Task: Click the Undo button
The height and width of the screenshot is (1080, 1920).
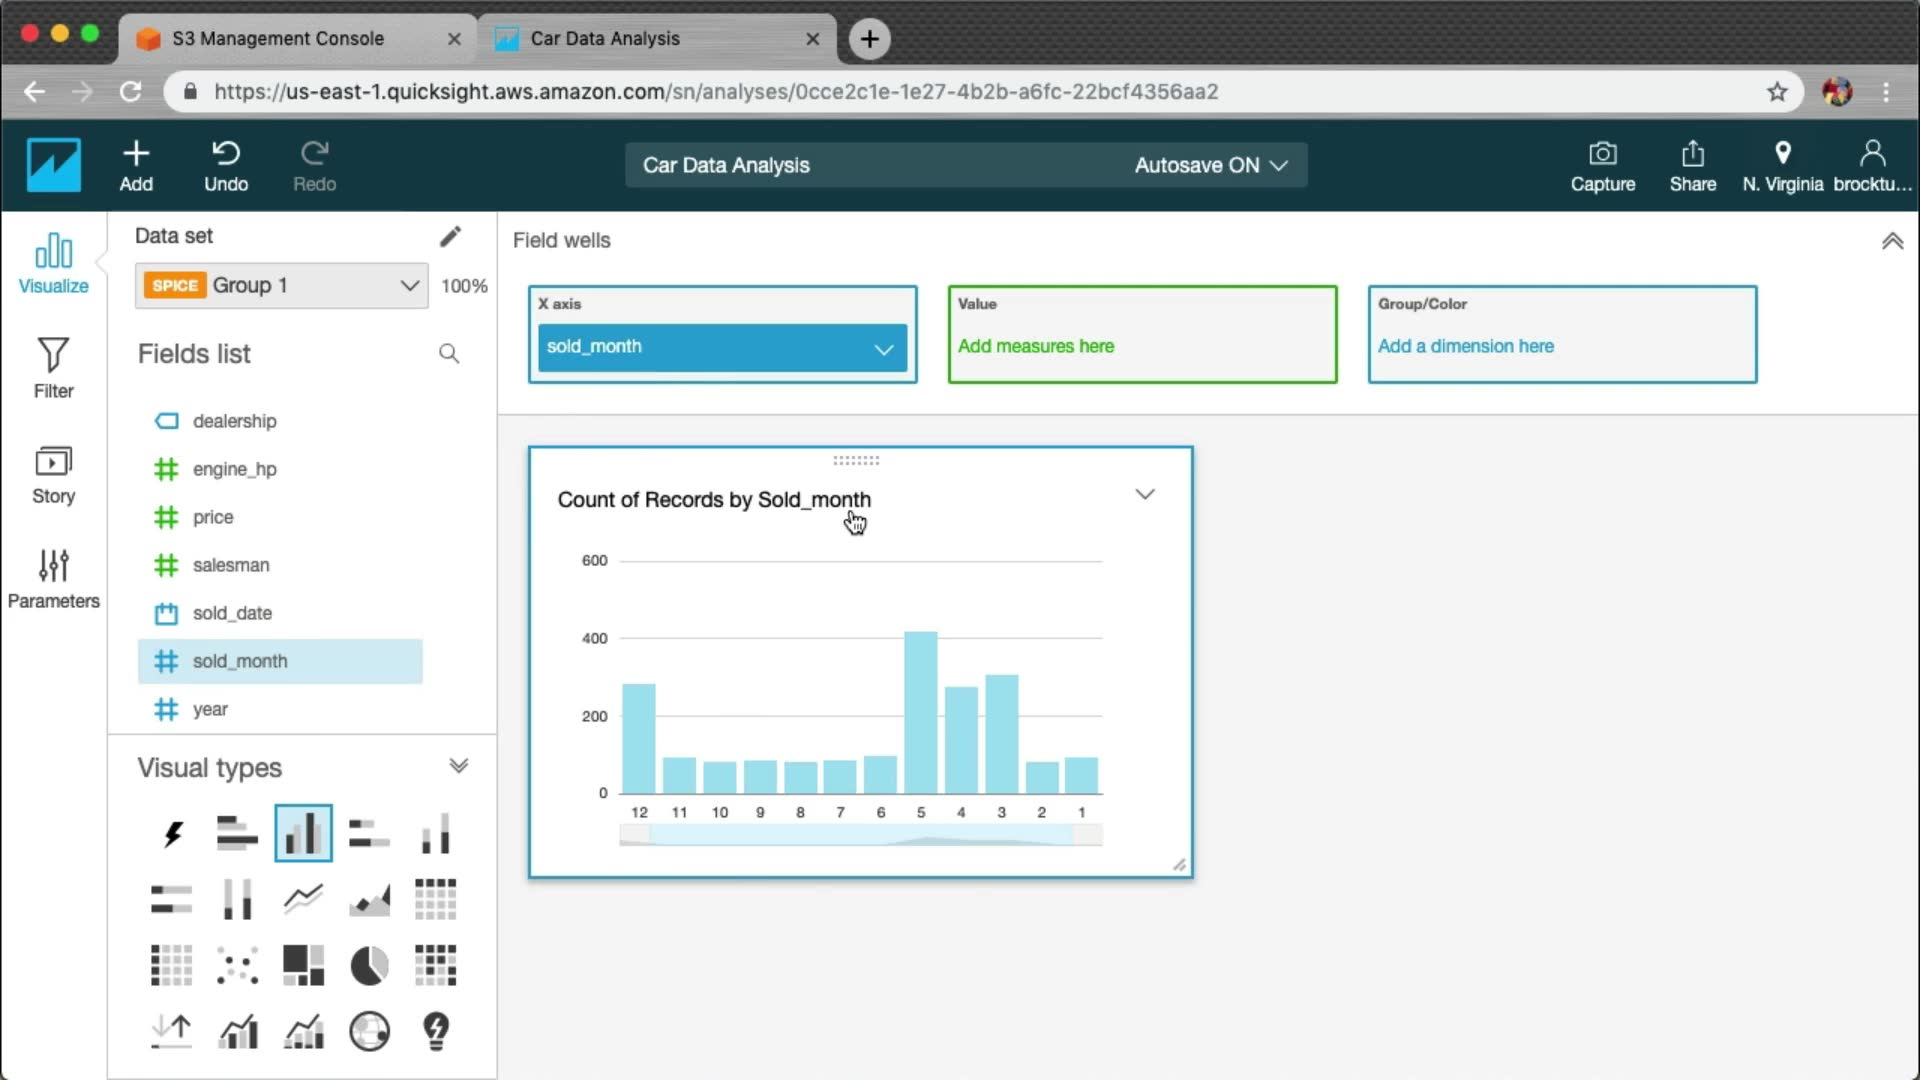Action: [226, 166]
